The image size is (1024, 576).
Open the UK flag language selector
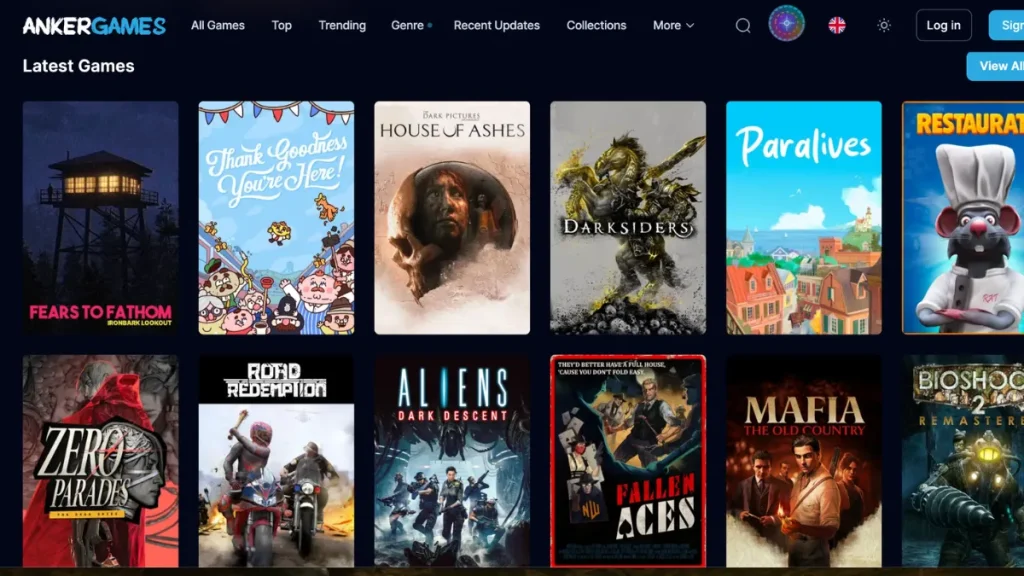pos(837,25)
